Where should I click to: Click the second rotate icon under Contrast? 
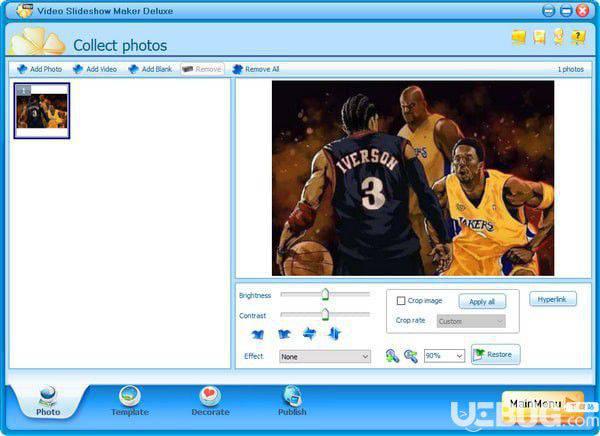284,334
